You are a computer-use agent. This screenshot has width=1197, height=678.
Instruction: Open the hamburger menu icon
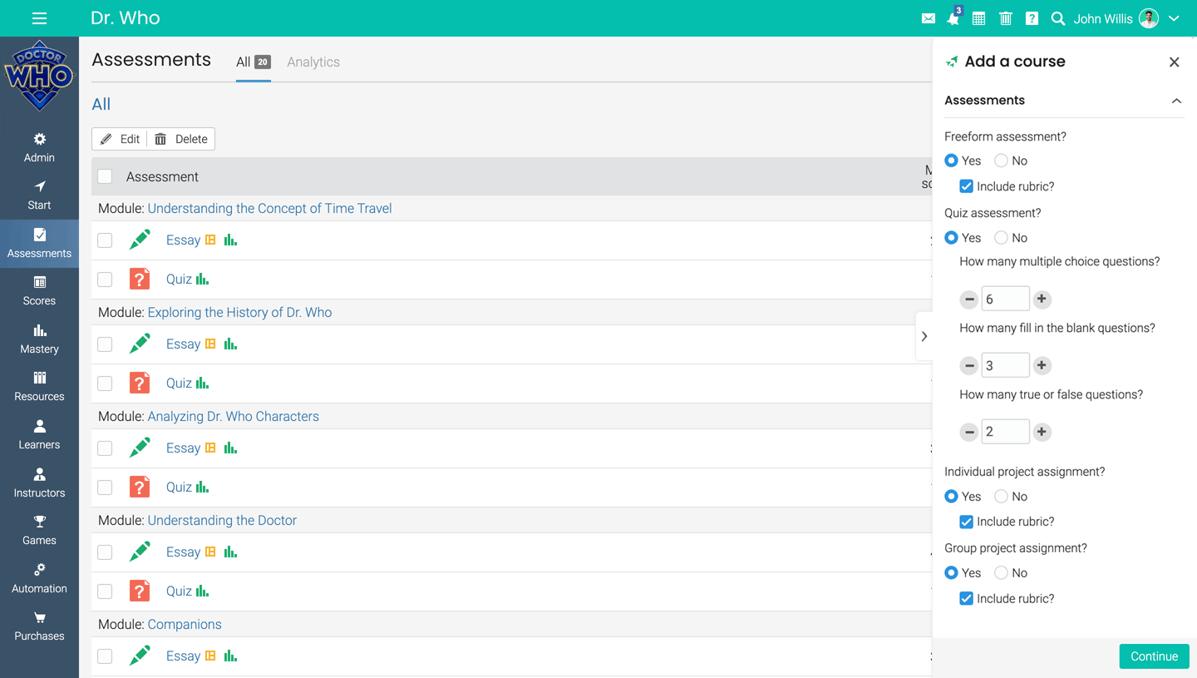point(39,18)
